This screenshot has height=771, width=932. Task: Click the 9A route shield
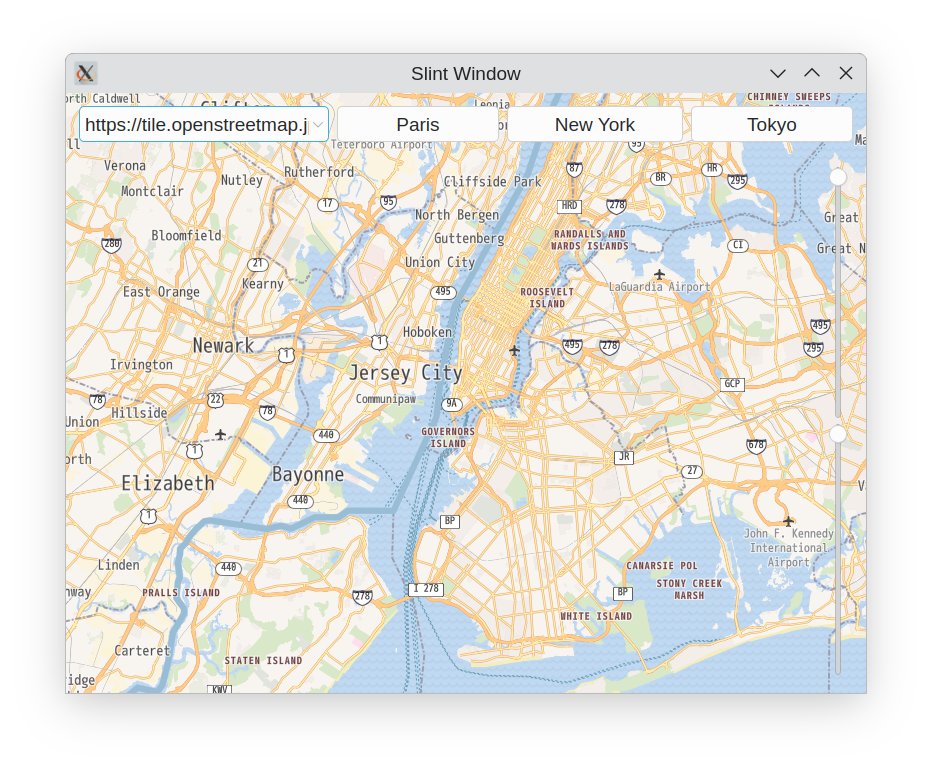pos(452,404)
